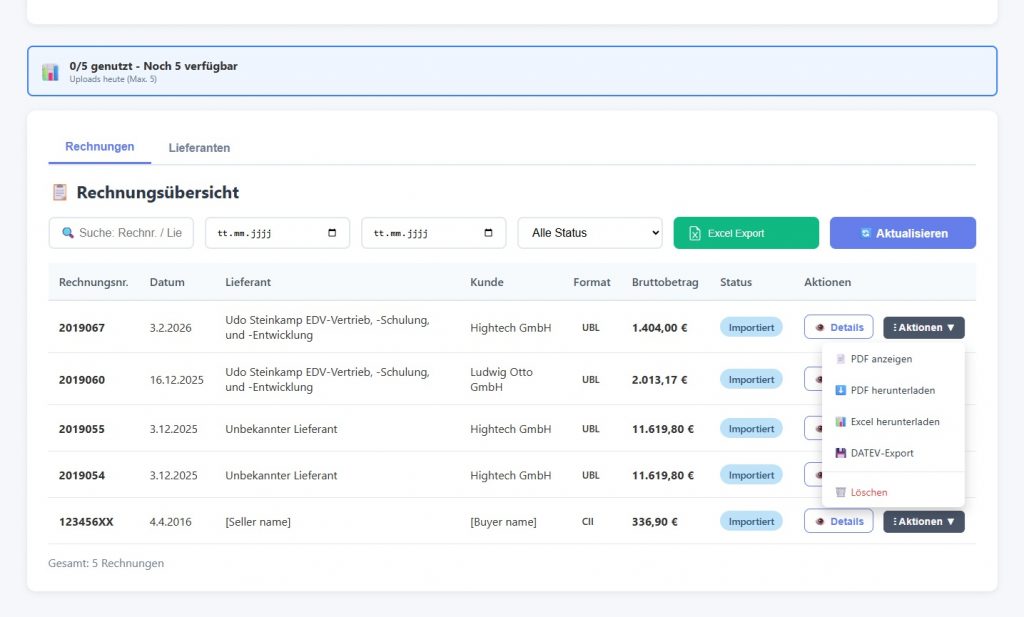1024x617 pixels.
Task: Select the Rechnungen tab
Action: 99,145
